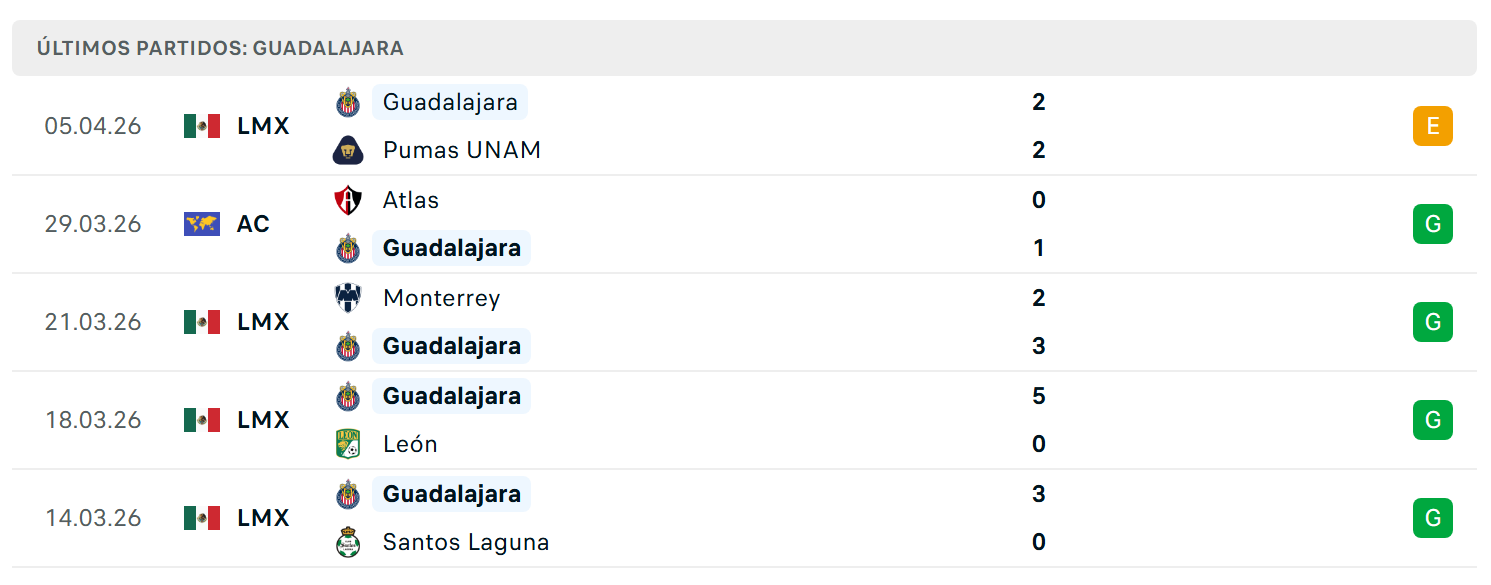The width and height of the screenshot is (1491, 585).
Task: Click the orange E draw result badge
Action: point(1432,126)
